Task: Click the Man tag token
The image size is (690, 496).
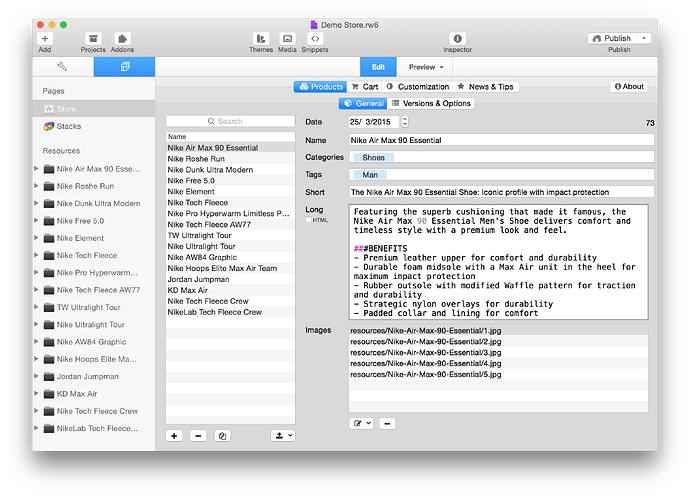Action: [370, 175]
